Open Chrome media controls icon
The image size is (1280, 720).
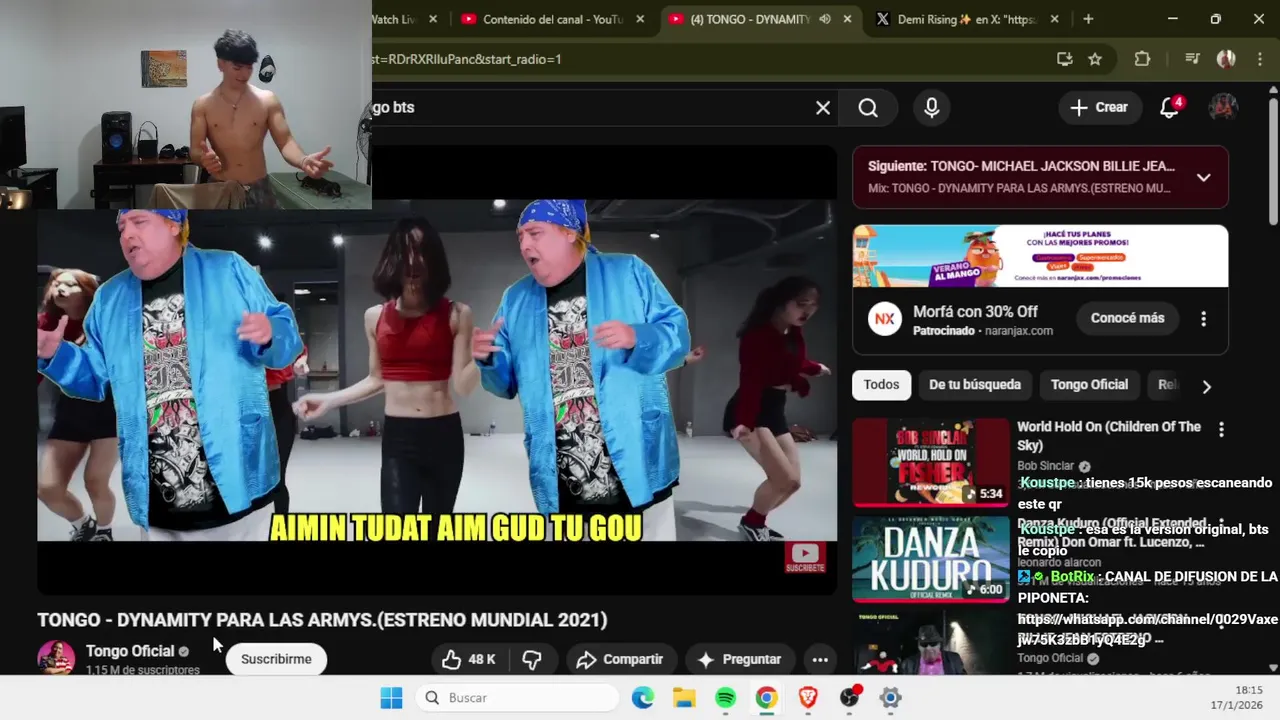coord(1192,59)
